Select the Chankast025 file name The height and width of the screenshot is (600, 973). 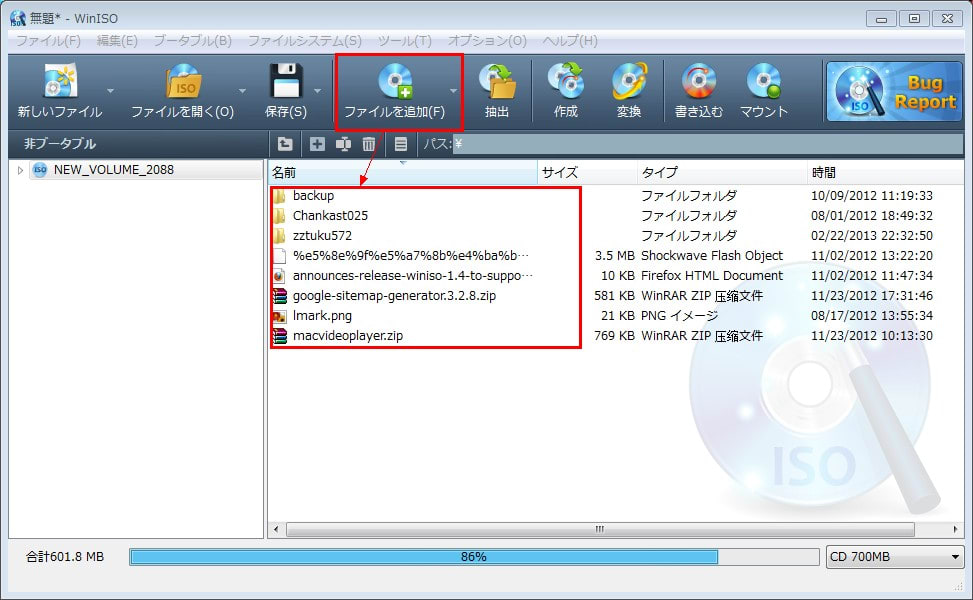pyautogui.click(x=330, y=216)
